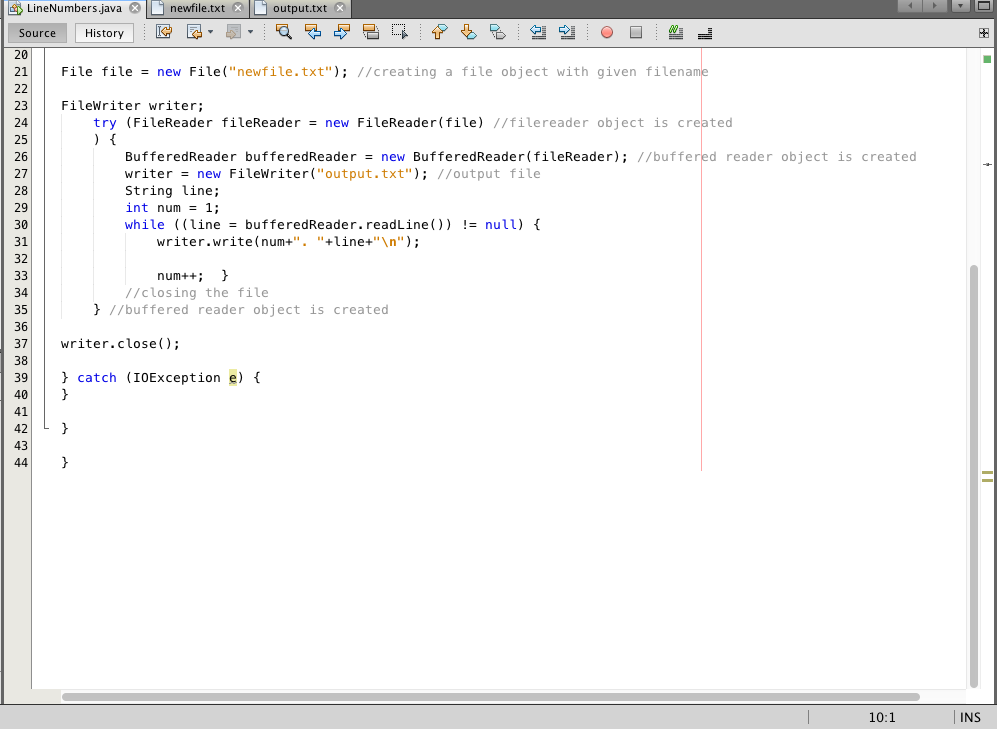Go to previous bookmark icon

[x=439, y=32]
